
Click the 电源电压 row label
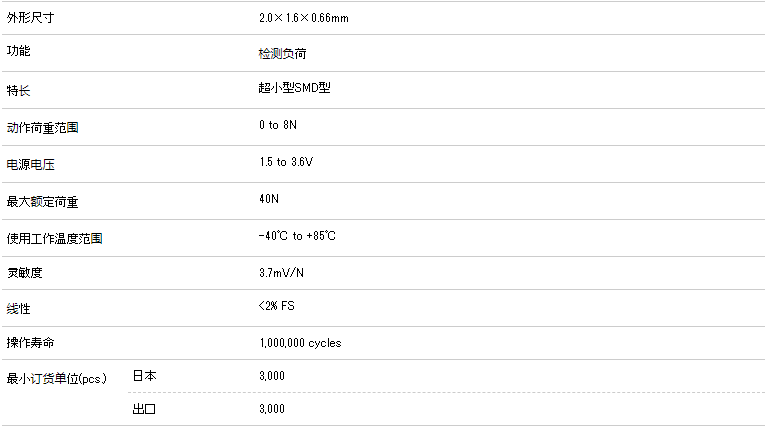click(x=30, y=165)
